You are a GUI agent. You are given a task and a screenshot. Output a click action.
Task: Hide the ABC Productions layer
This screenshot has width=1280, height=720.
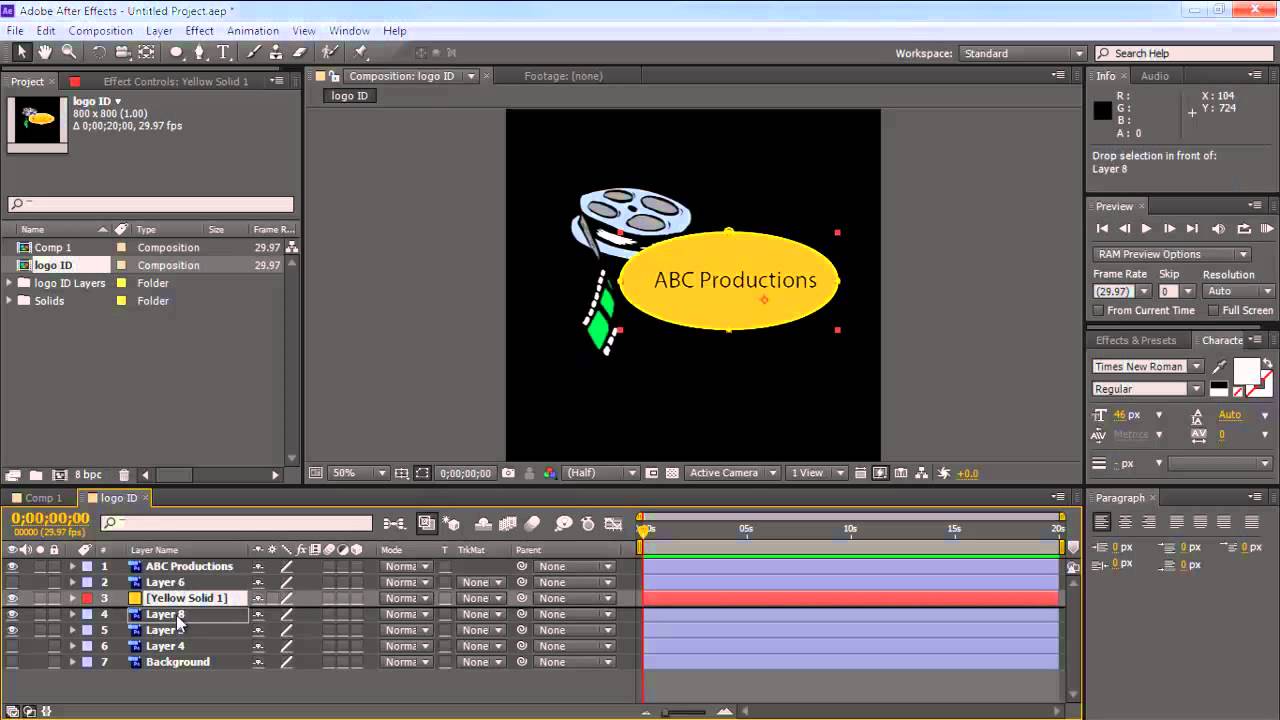click(x=13, y=566)
